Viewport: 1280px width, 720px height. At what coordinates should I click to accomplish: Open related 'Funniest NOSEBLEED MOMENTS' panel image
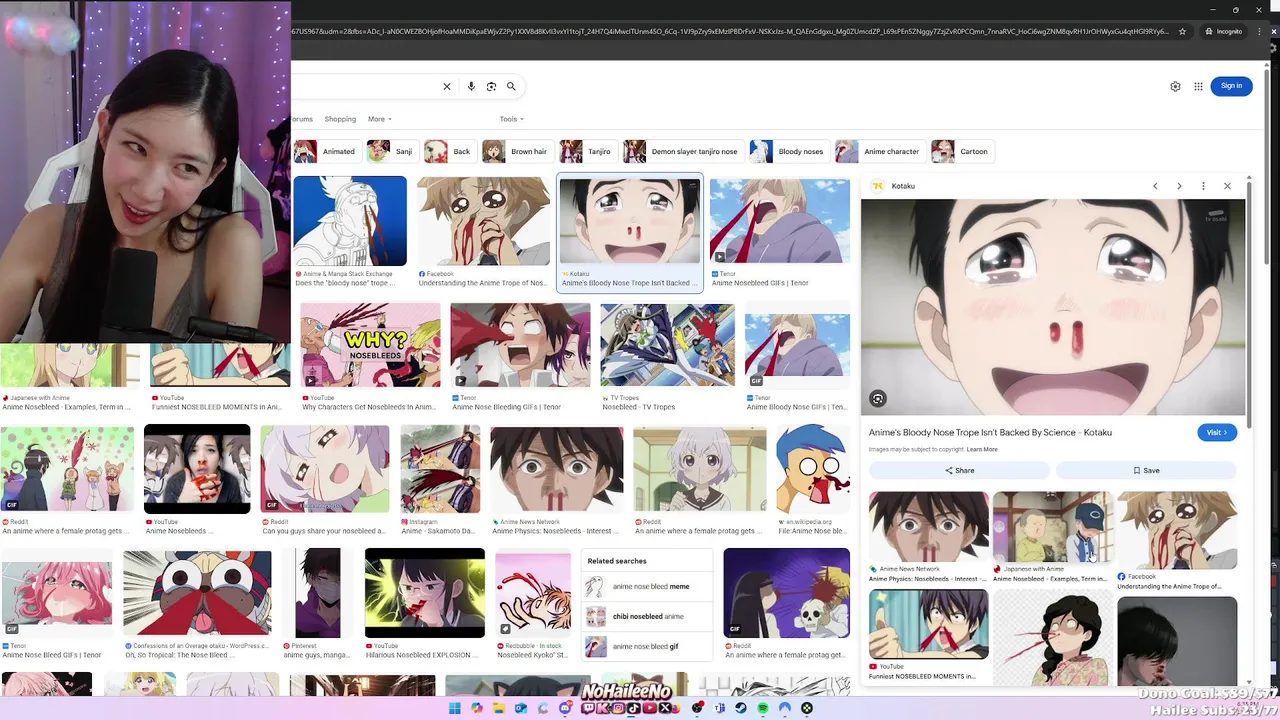tap(928, 624)
